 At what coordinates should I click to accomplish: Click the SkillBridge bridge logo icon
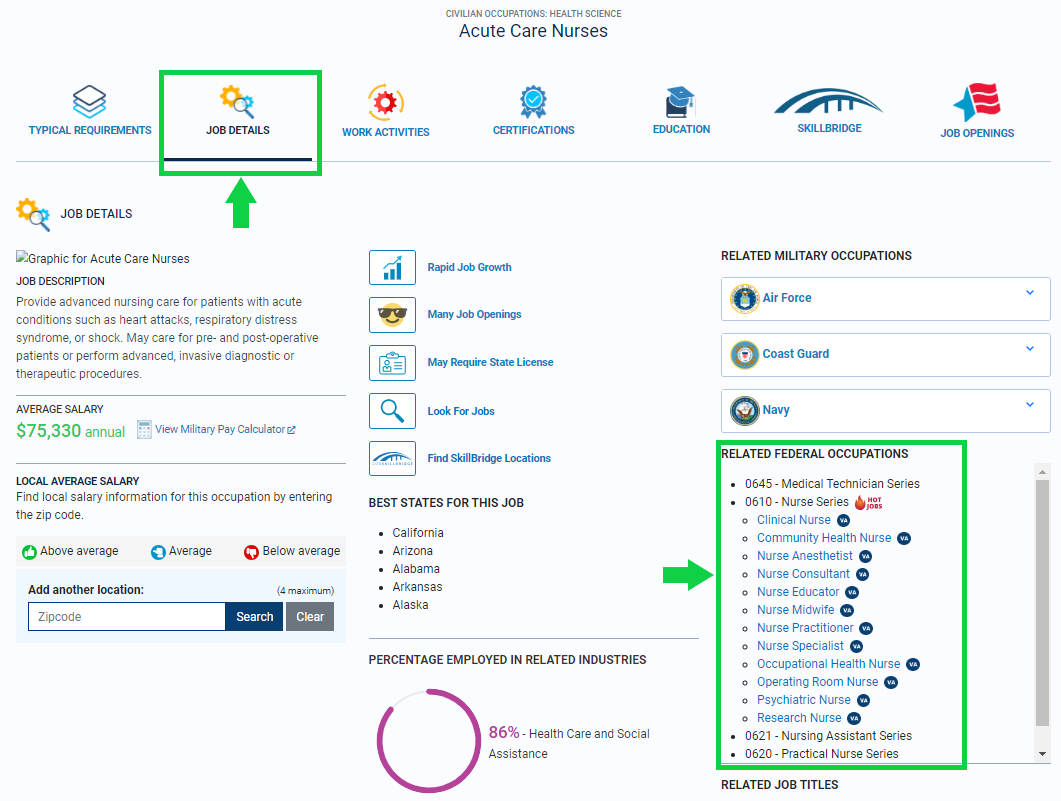[x=829, y=102]
